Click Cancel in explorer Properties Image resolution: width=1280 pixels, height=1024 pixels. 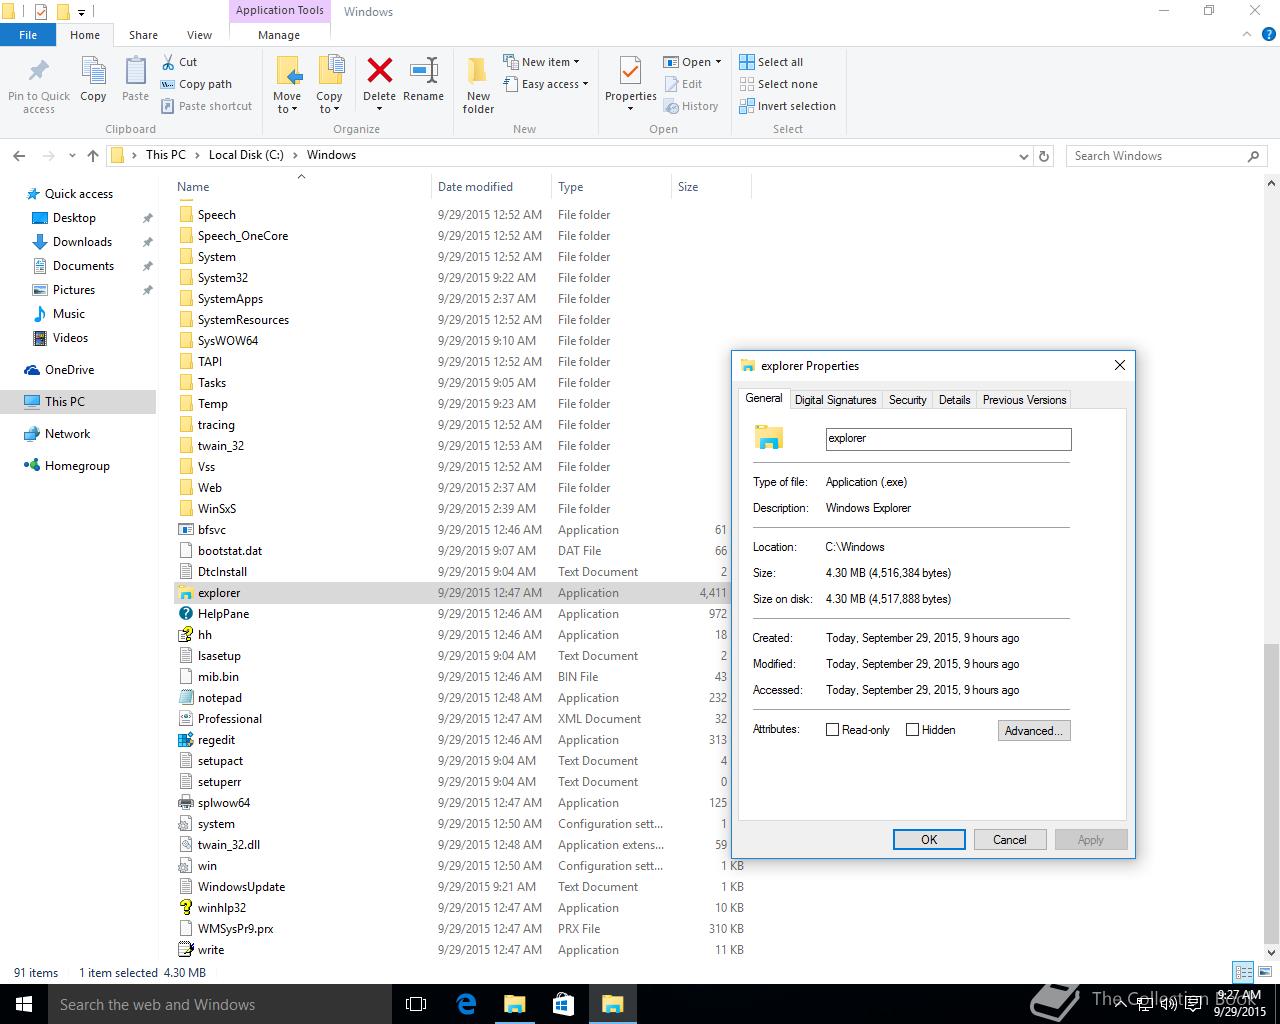pyautogui.click(x=1010, y=840)
